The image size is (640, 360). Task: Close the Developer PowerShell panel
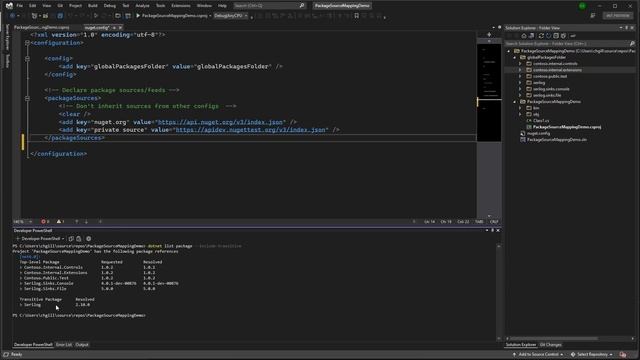498,231
